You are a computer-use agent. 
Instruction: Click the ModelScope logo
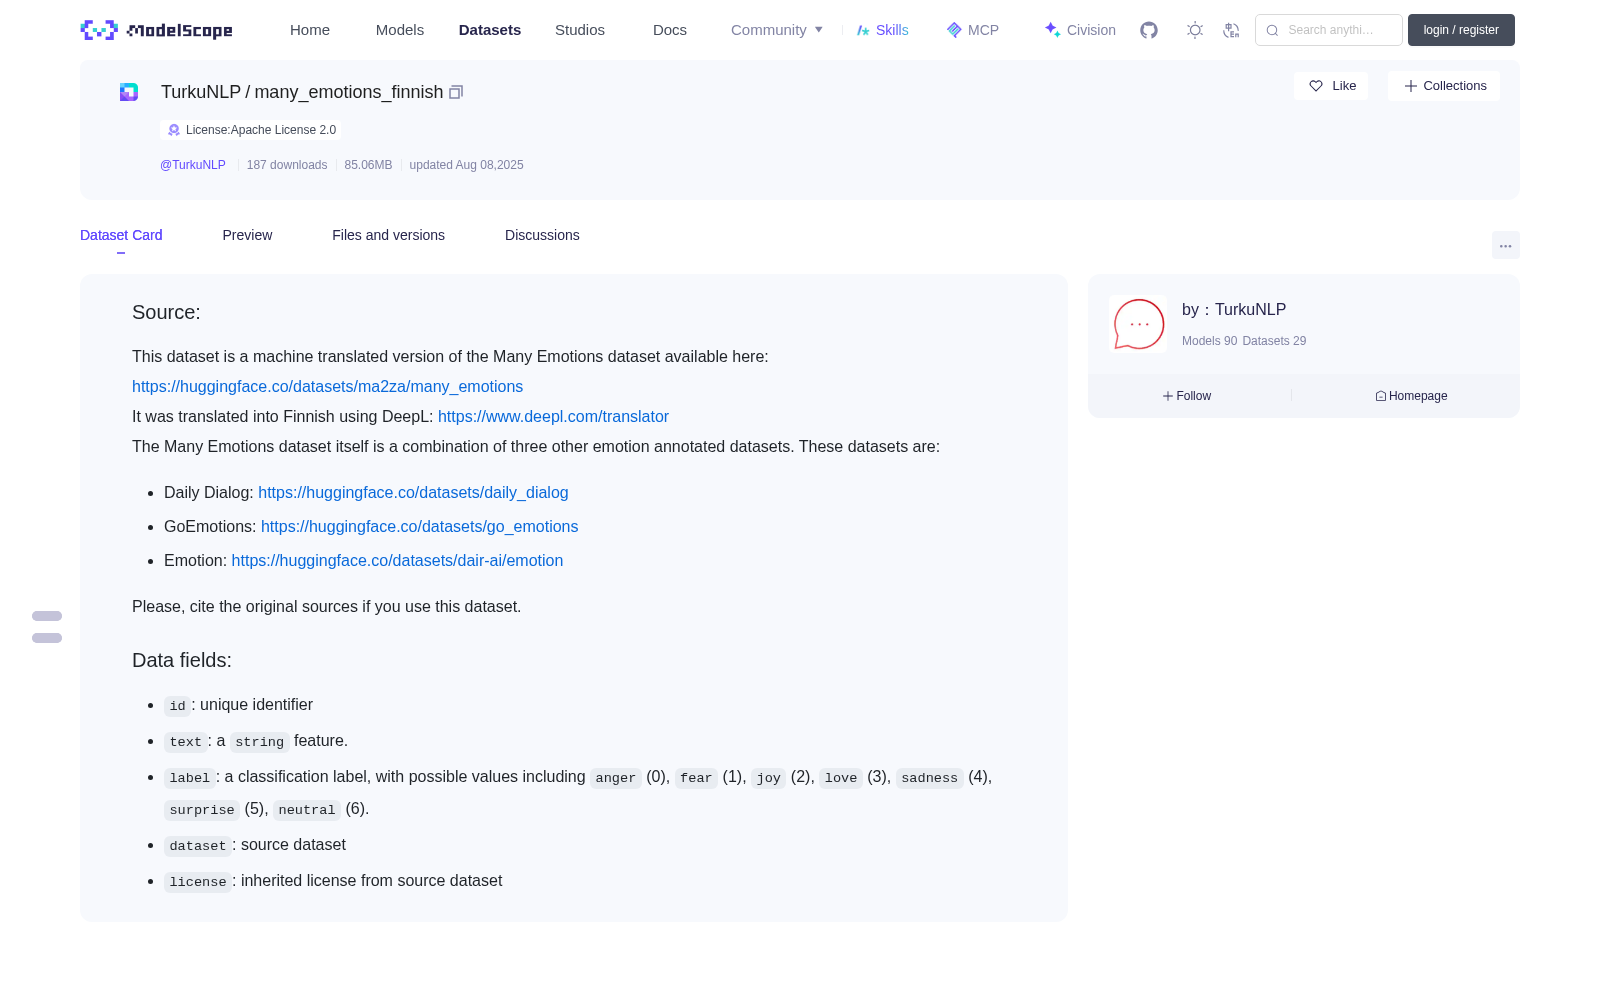tap(157, 30)
